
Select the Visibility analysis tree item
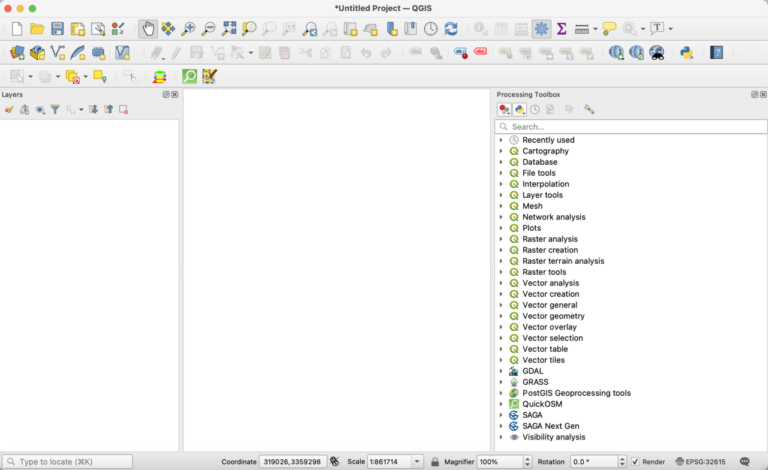(553, 437)
